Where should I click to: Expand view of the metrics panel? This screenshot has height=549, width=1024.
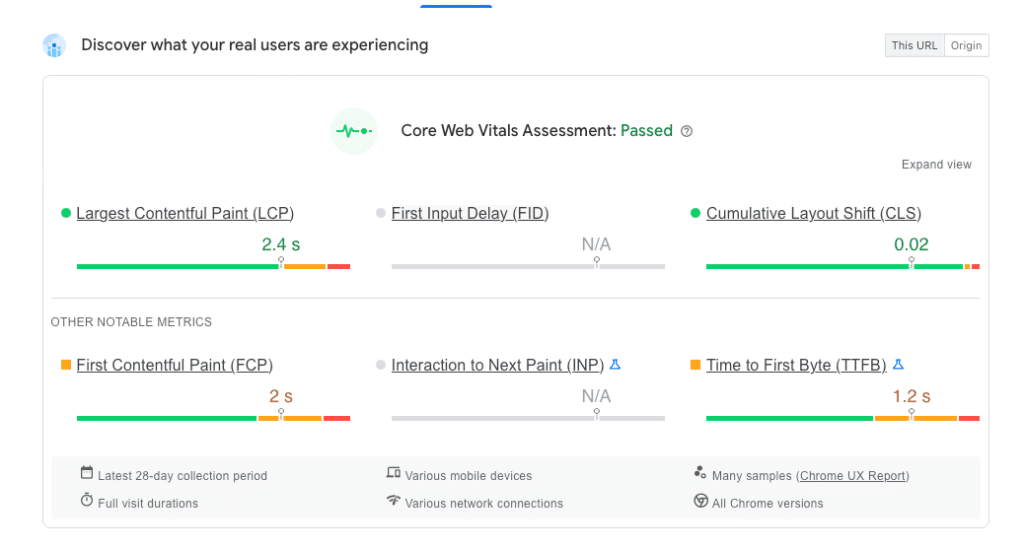click(936, 165)
